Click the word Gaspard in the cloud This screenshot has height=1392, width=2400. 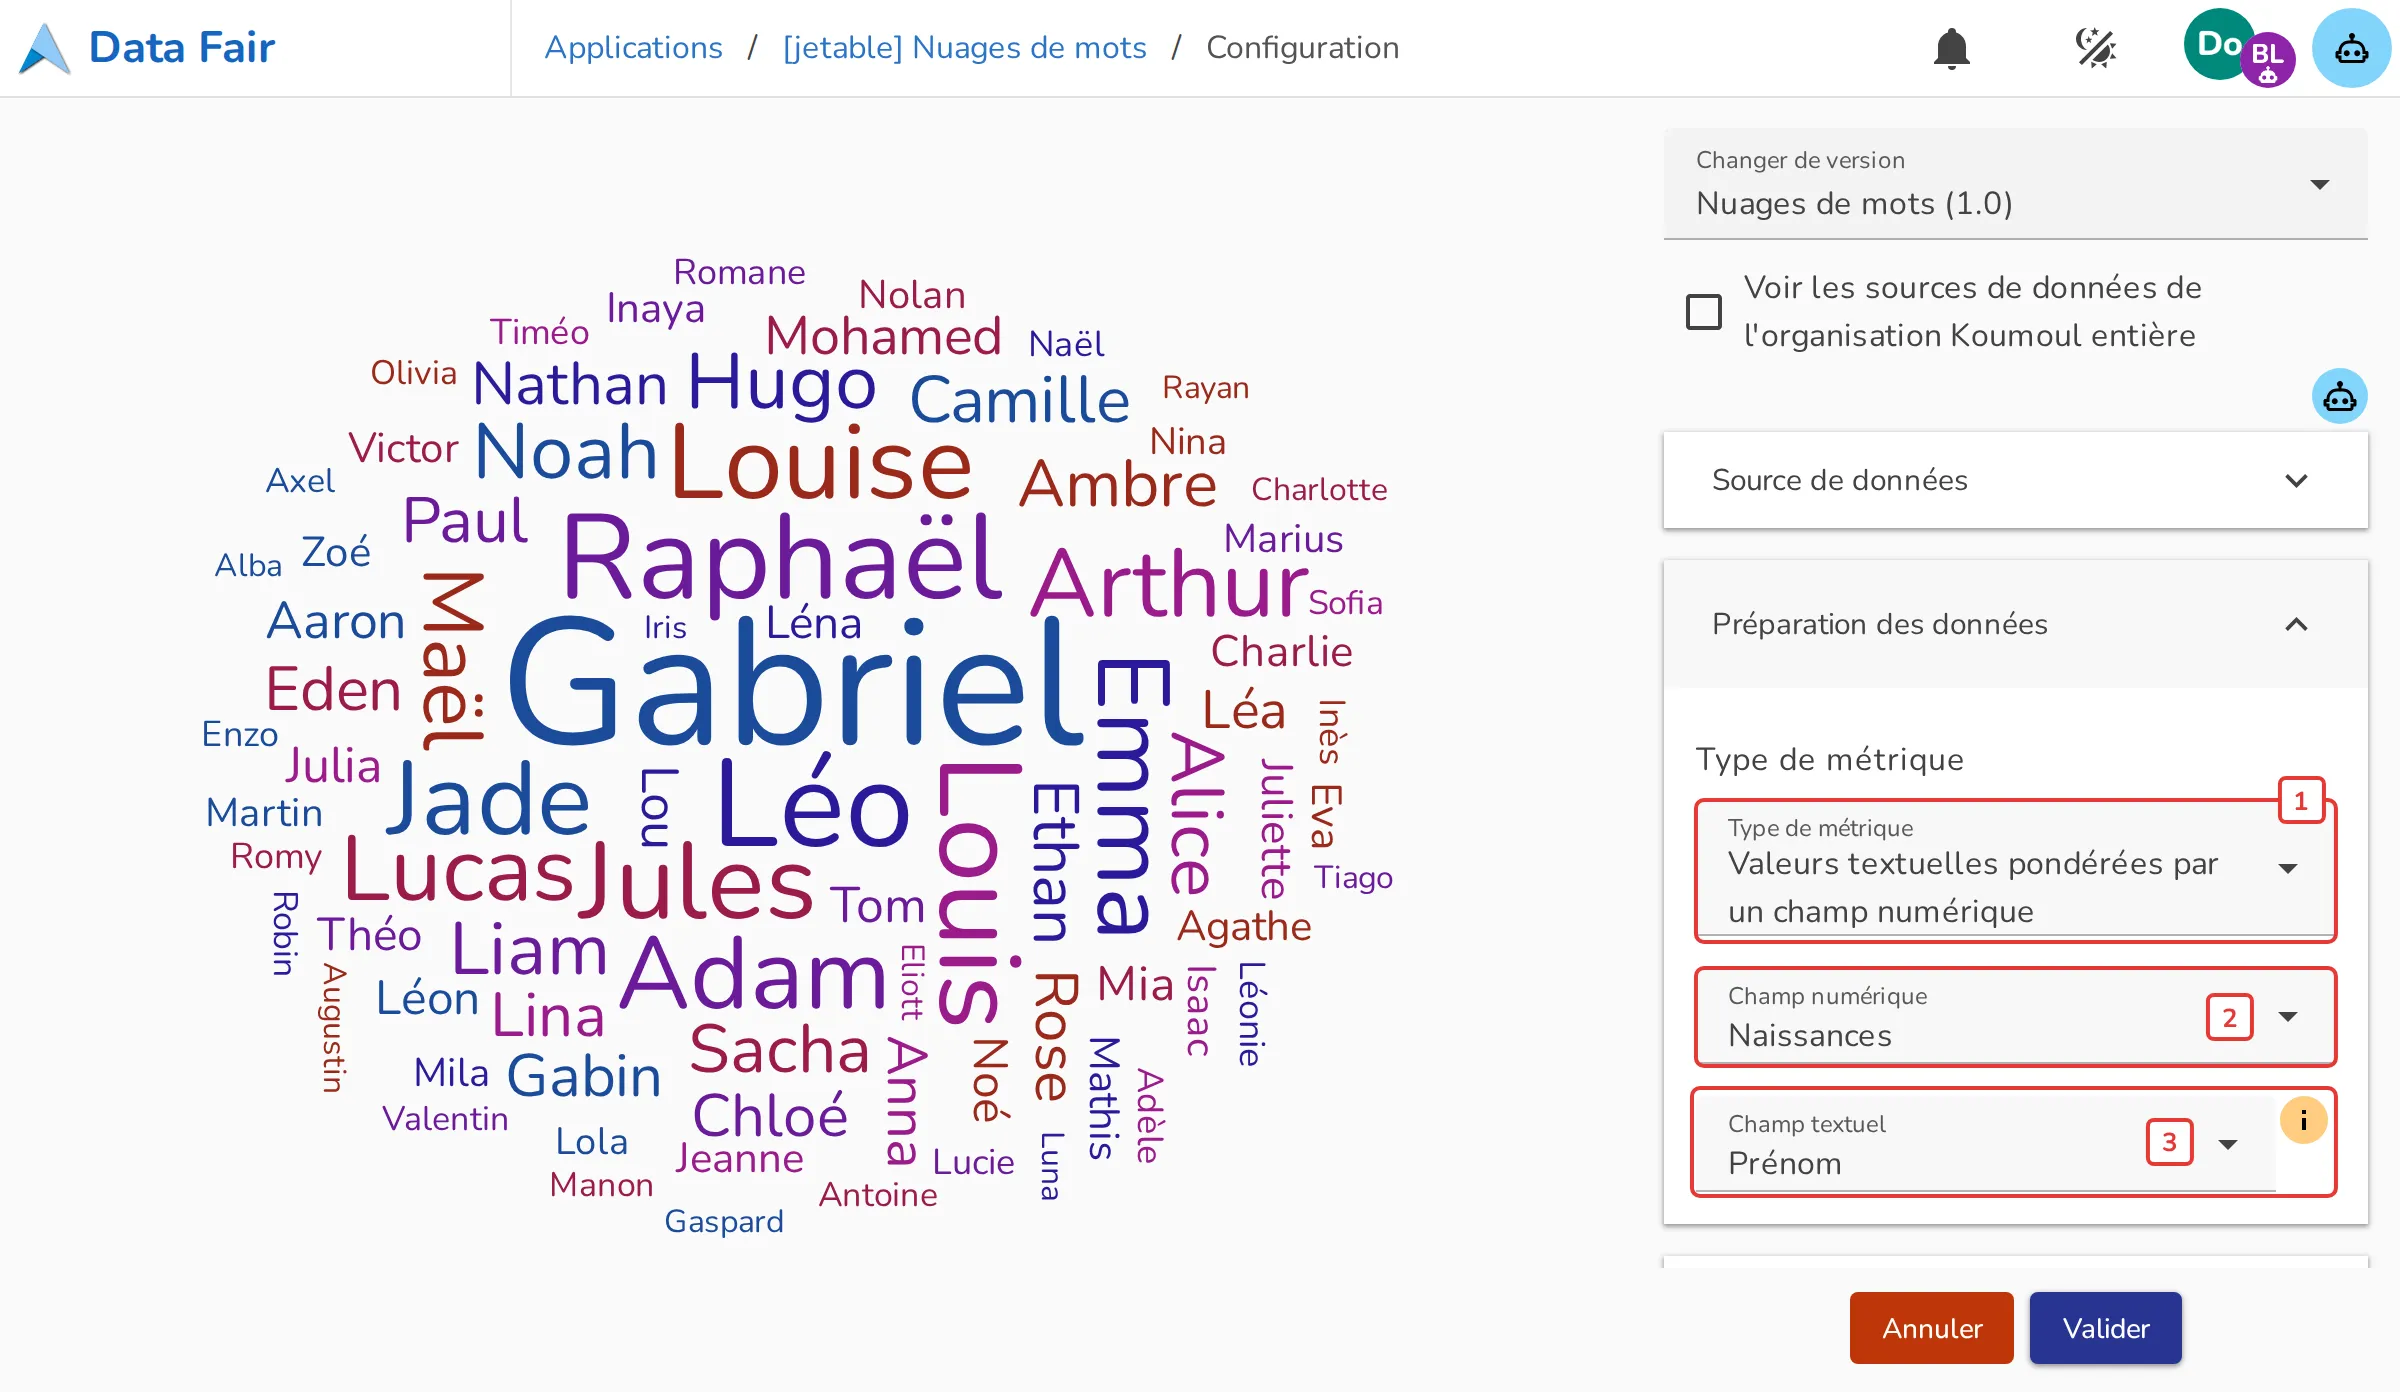[724, 1222]
